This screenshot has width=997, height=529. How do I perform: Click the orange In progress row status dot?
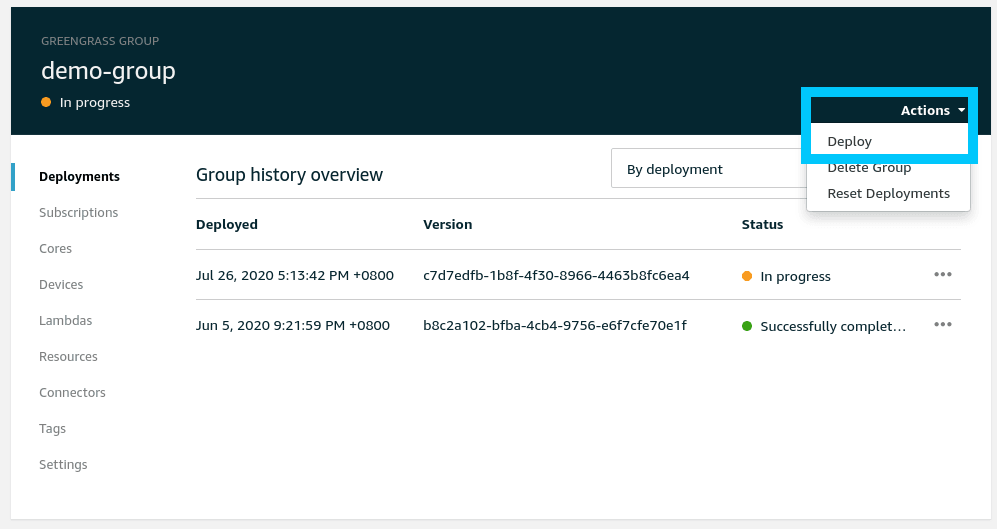tap(747, 276)
